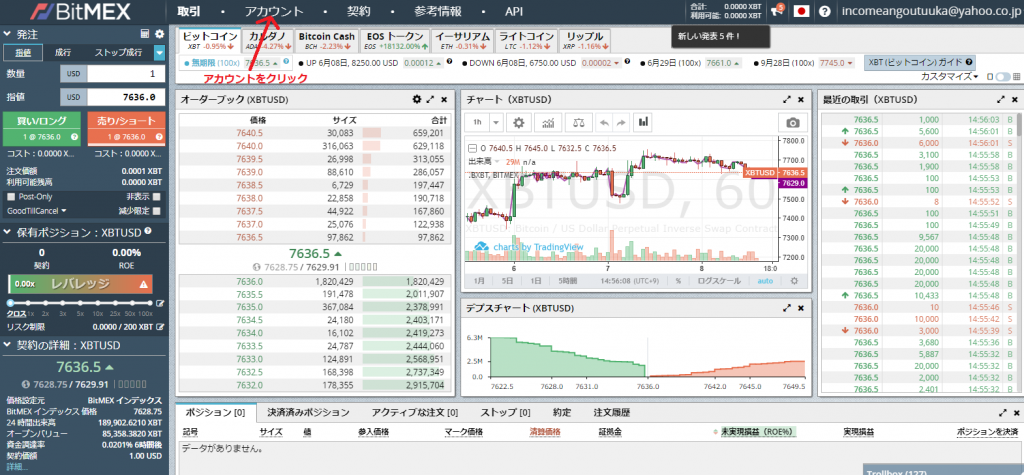This screenshot has width=1024, height=475.
Task: Select the リップル XRP tab
Action: click(x=585, y=40)
